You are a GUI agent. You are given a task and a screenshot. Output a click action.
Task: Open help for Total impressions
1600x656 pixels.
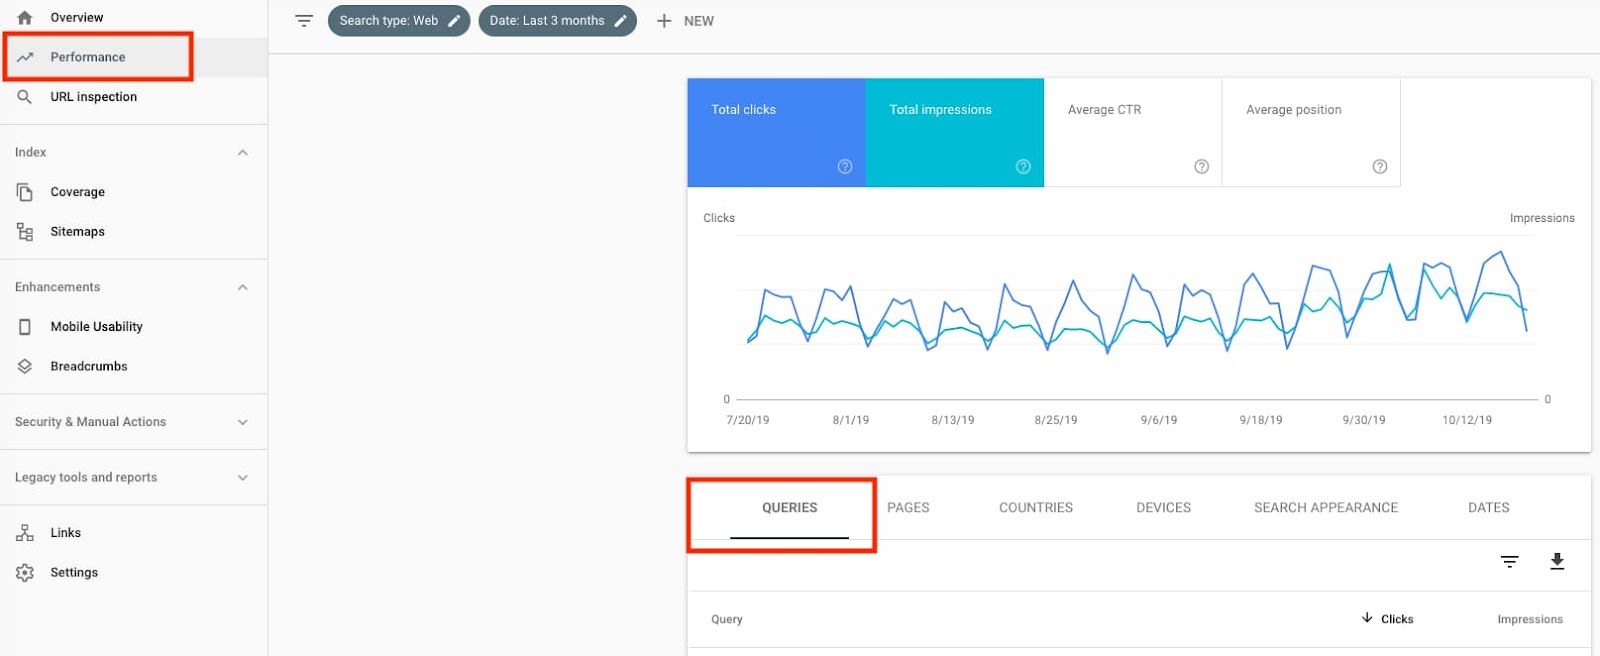[x=1023, y=167]
